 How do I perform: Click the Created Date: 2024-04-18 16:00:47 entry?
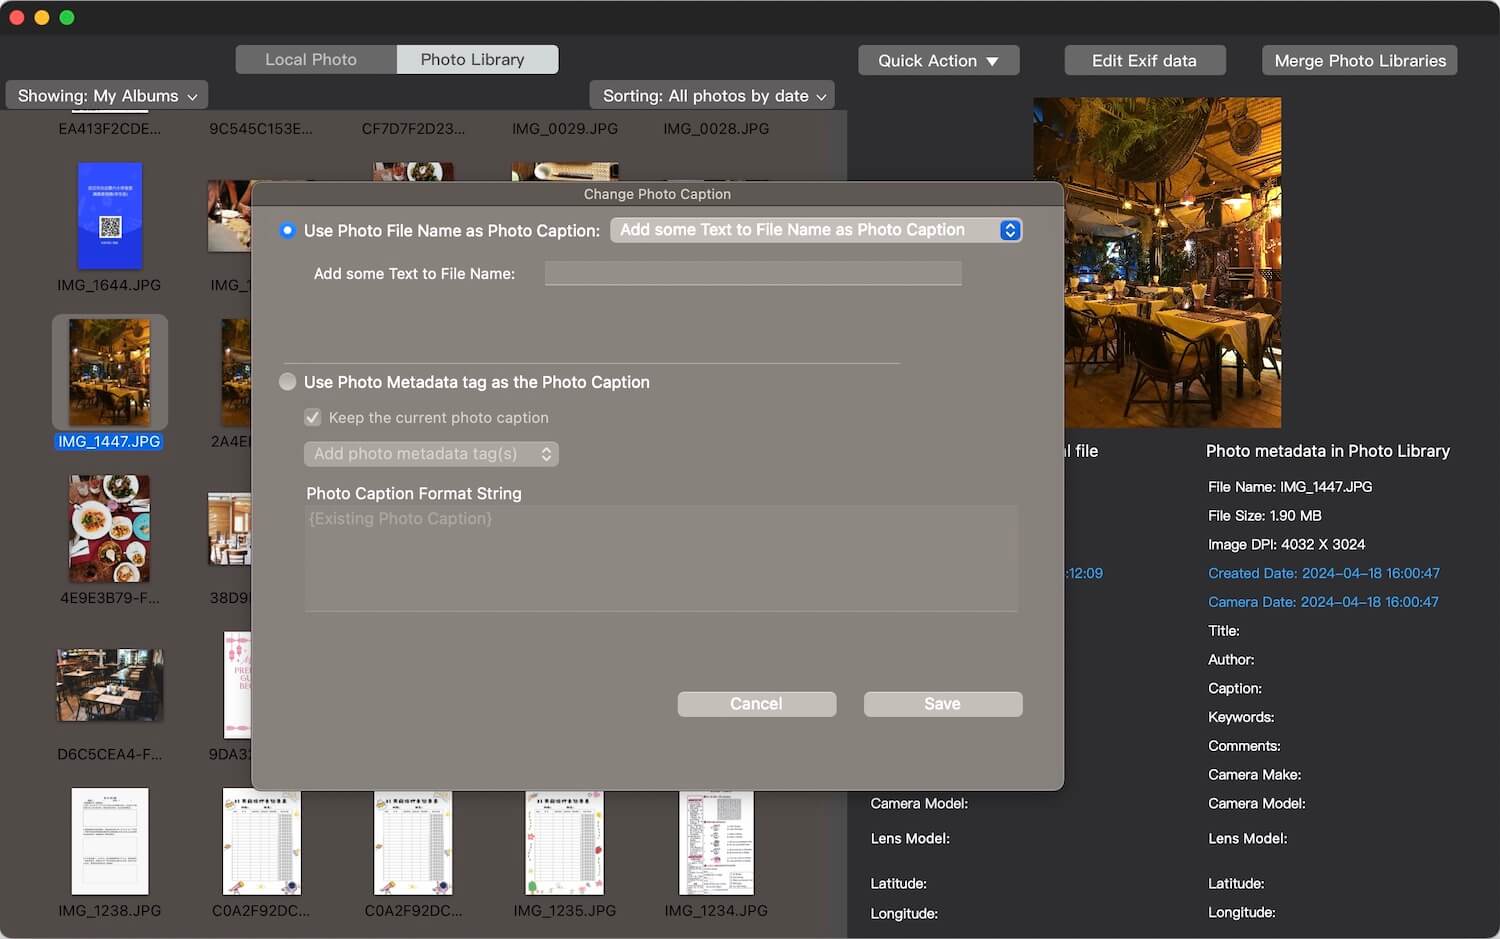(x=1324, y=574)
